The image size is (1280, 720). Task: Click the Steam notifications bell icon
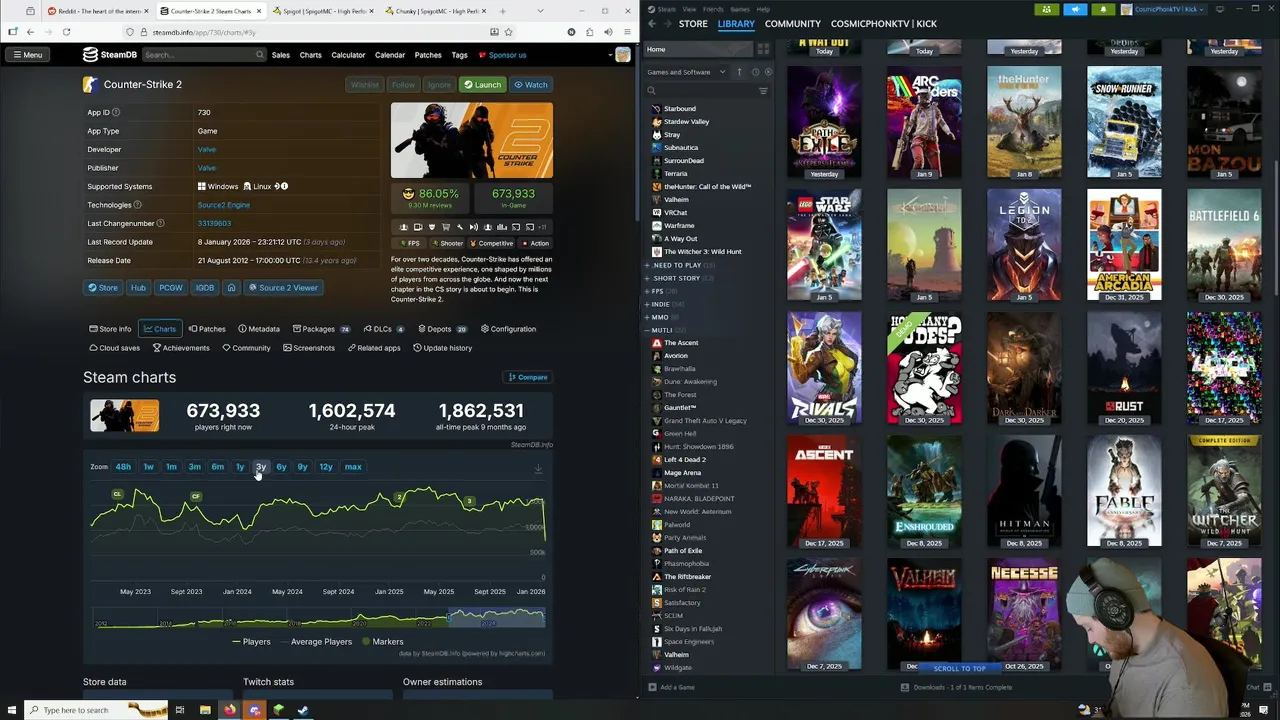click(x=1104, y=9)
